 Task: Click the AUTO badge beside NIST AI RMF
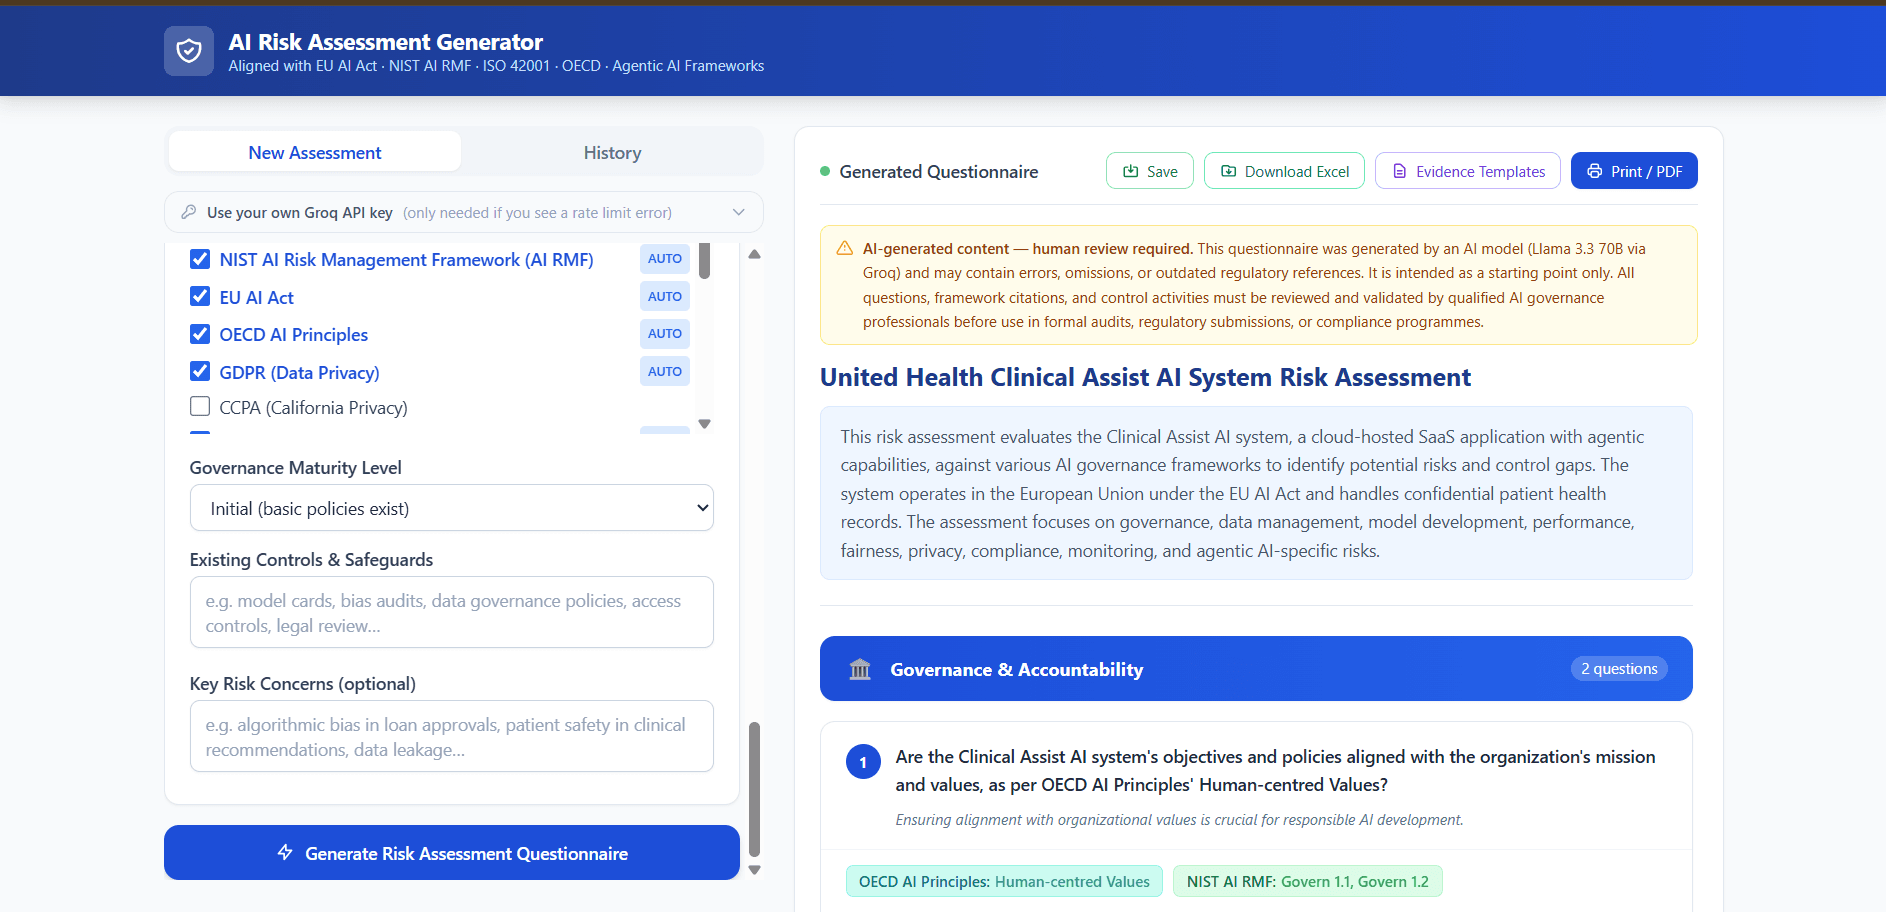tap(665, 258)
